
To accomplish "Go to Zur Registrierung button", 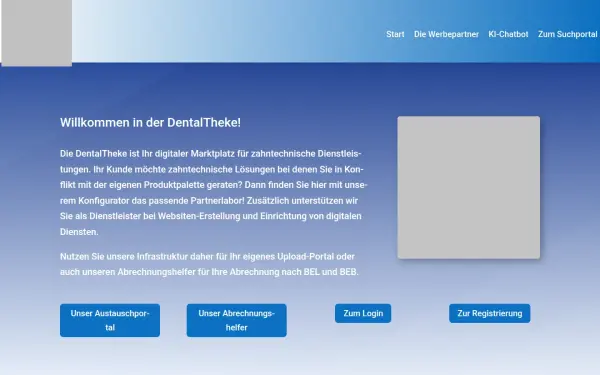I will click(490, 313).
